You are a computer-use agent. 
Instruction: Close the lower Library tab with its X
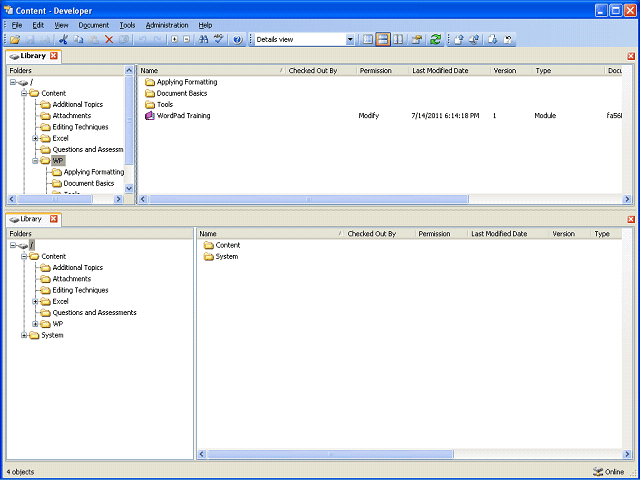point(54,219)
